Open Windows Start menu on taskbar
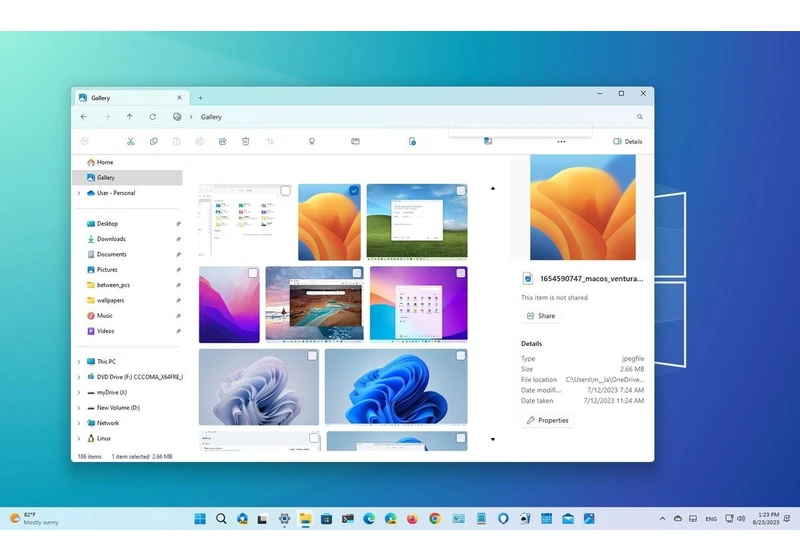The width and height of the screenshot is (800, 560). (200, 519)
